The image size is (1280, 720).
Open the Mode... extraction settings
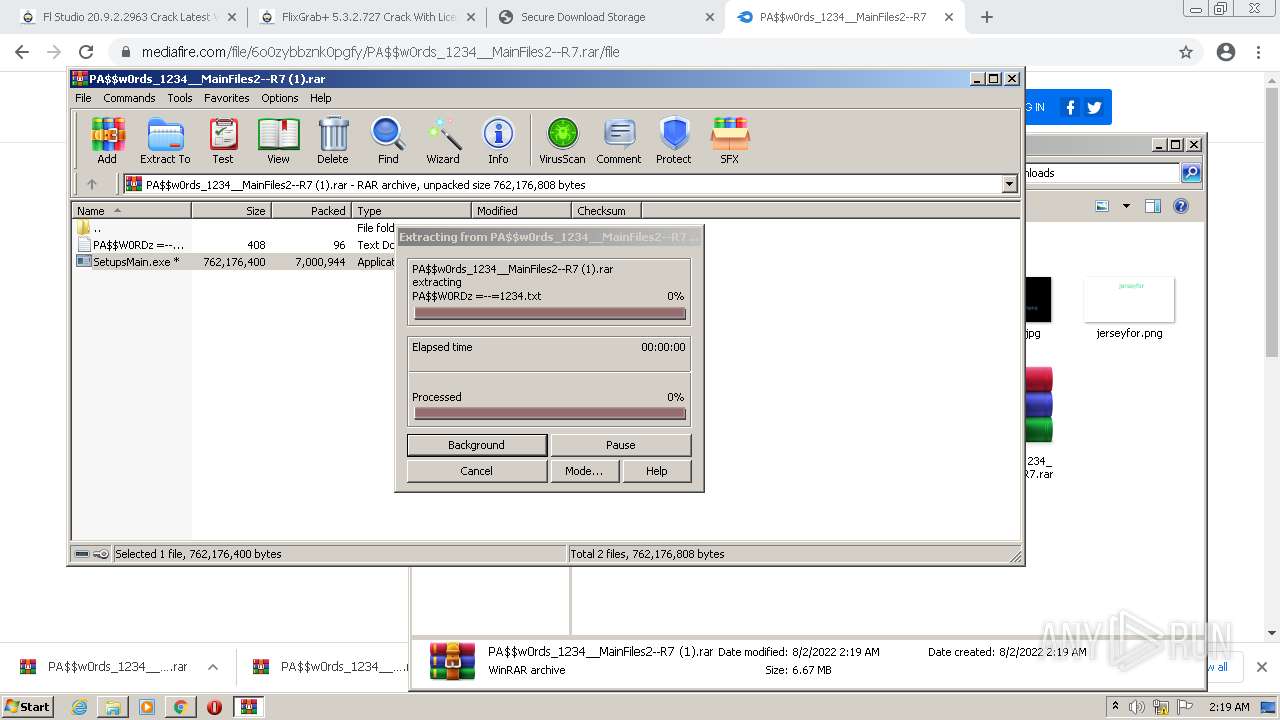pos(584,471)
